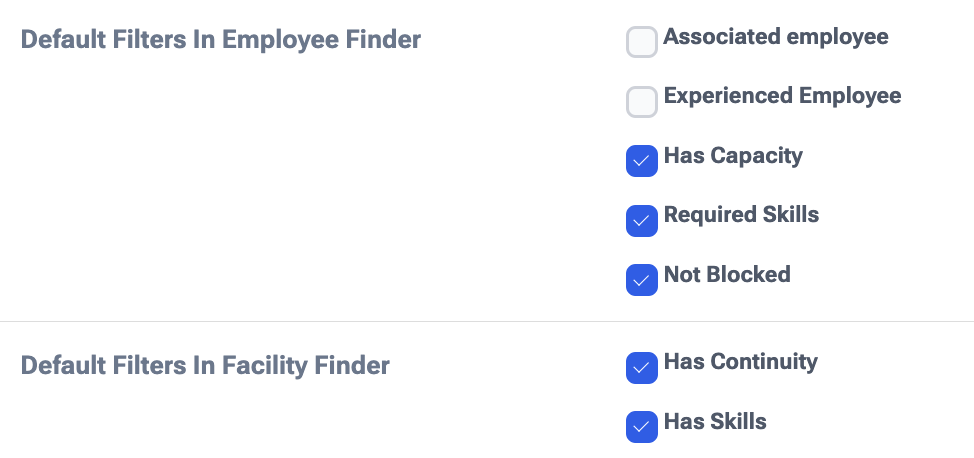The width and height of the screenshot is (974, 458).
Task: Click the 'Has Continuity' label text
Action: tap(740, 361)
